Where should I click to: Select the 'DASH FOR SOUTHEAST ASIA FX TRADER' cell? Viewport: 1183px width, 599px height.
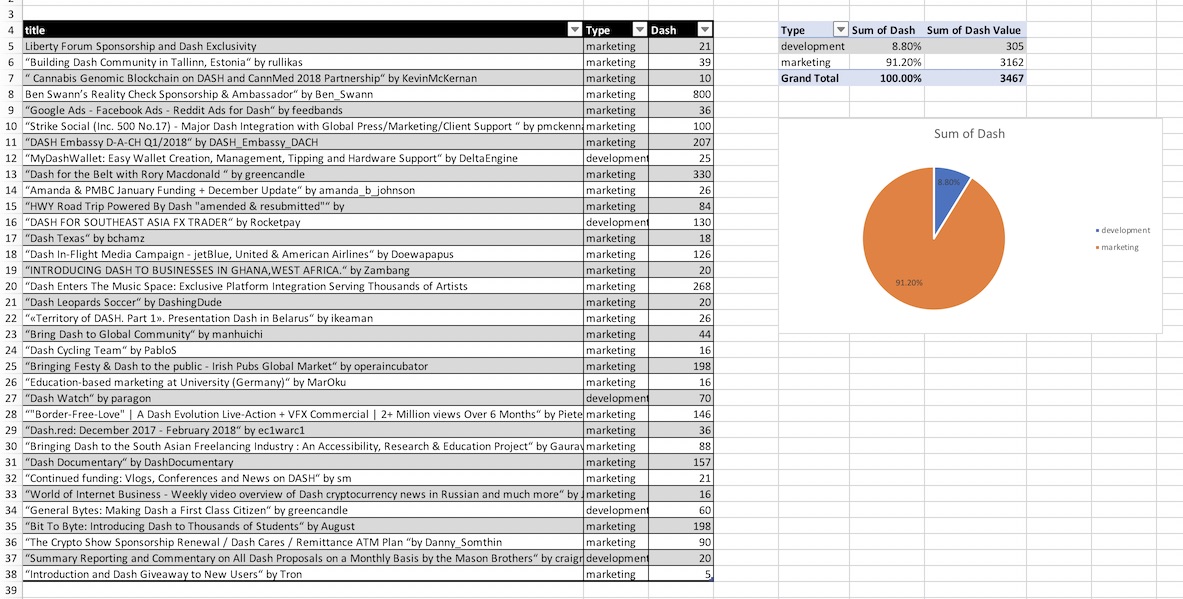(x=303, y=223)
